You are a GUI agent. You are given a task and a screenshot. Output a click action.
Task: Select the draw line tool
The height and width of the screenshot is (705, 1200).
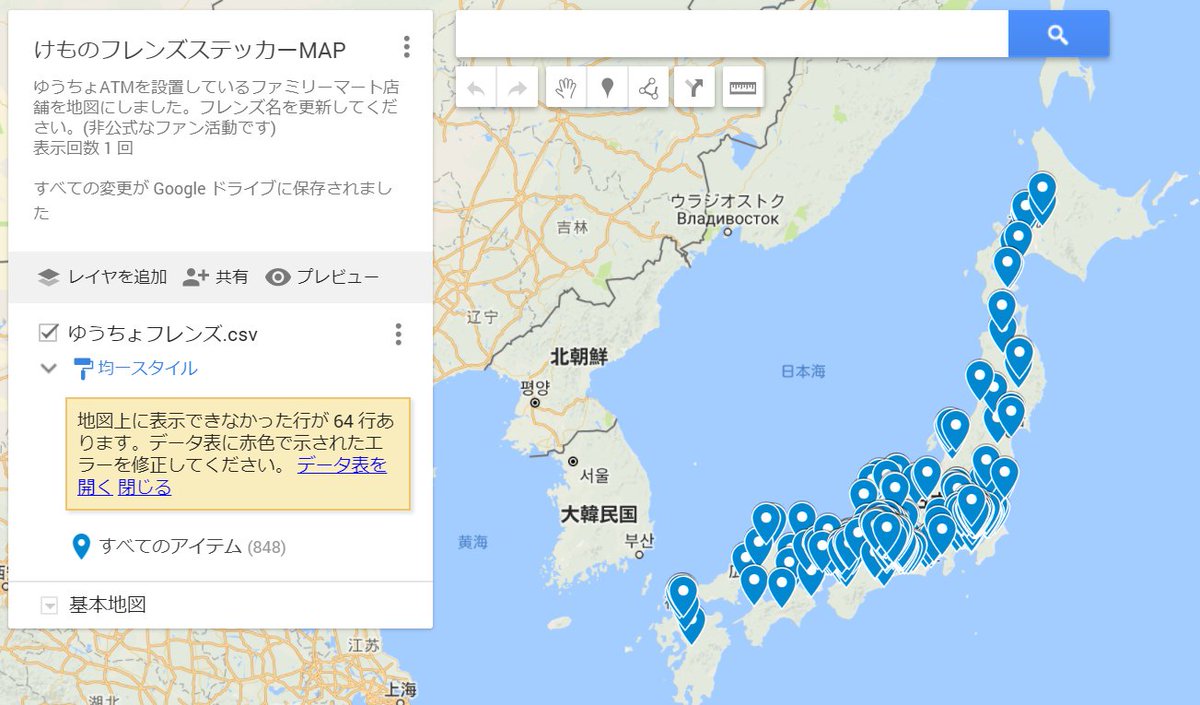pos(648,88)
